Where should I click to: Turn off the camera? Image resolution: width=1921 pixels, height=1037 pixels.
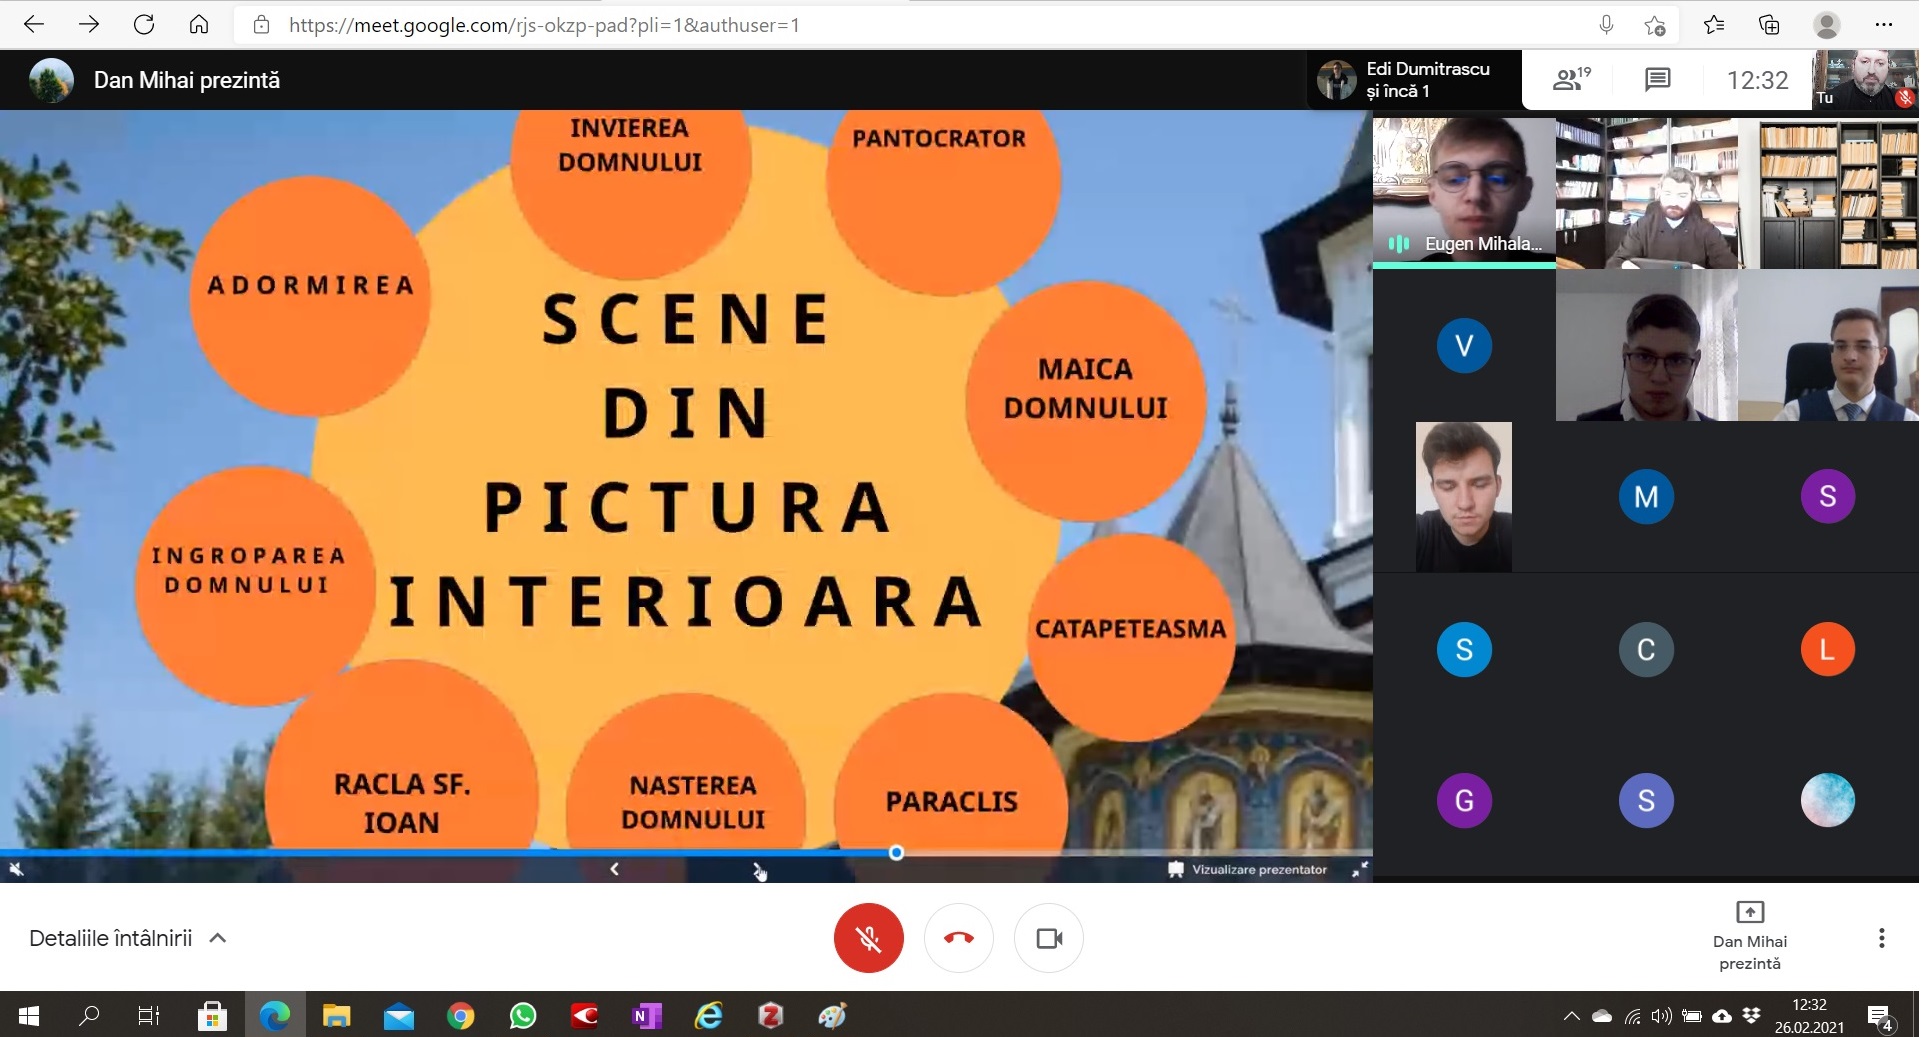[1048, 938]
